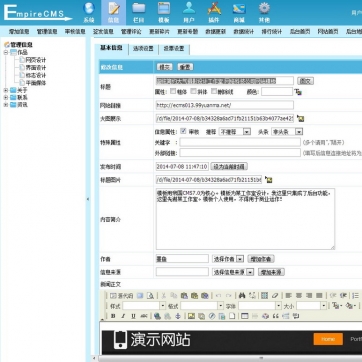Switch to the 基本信息 tab
The width and height of the screenshot is (362, 362).
[111, 48]
